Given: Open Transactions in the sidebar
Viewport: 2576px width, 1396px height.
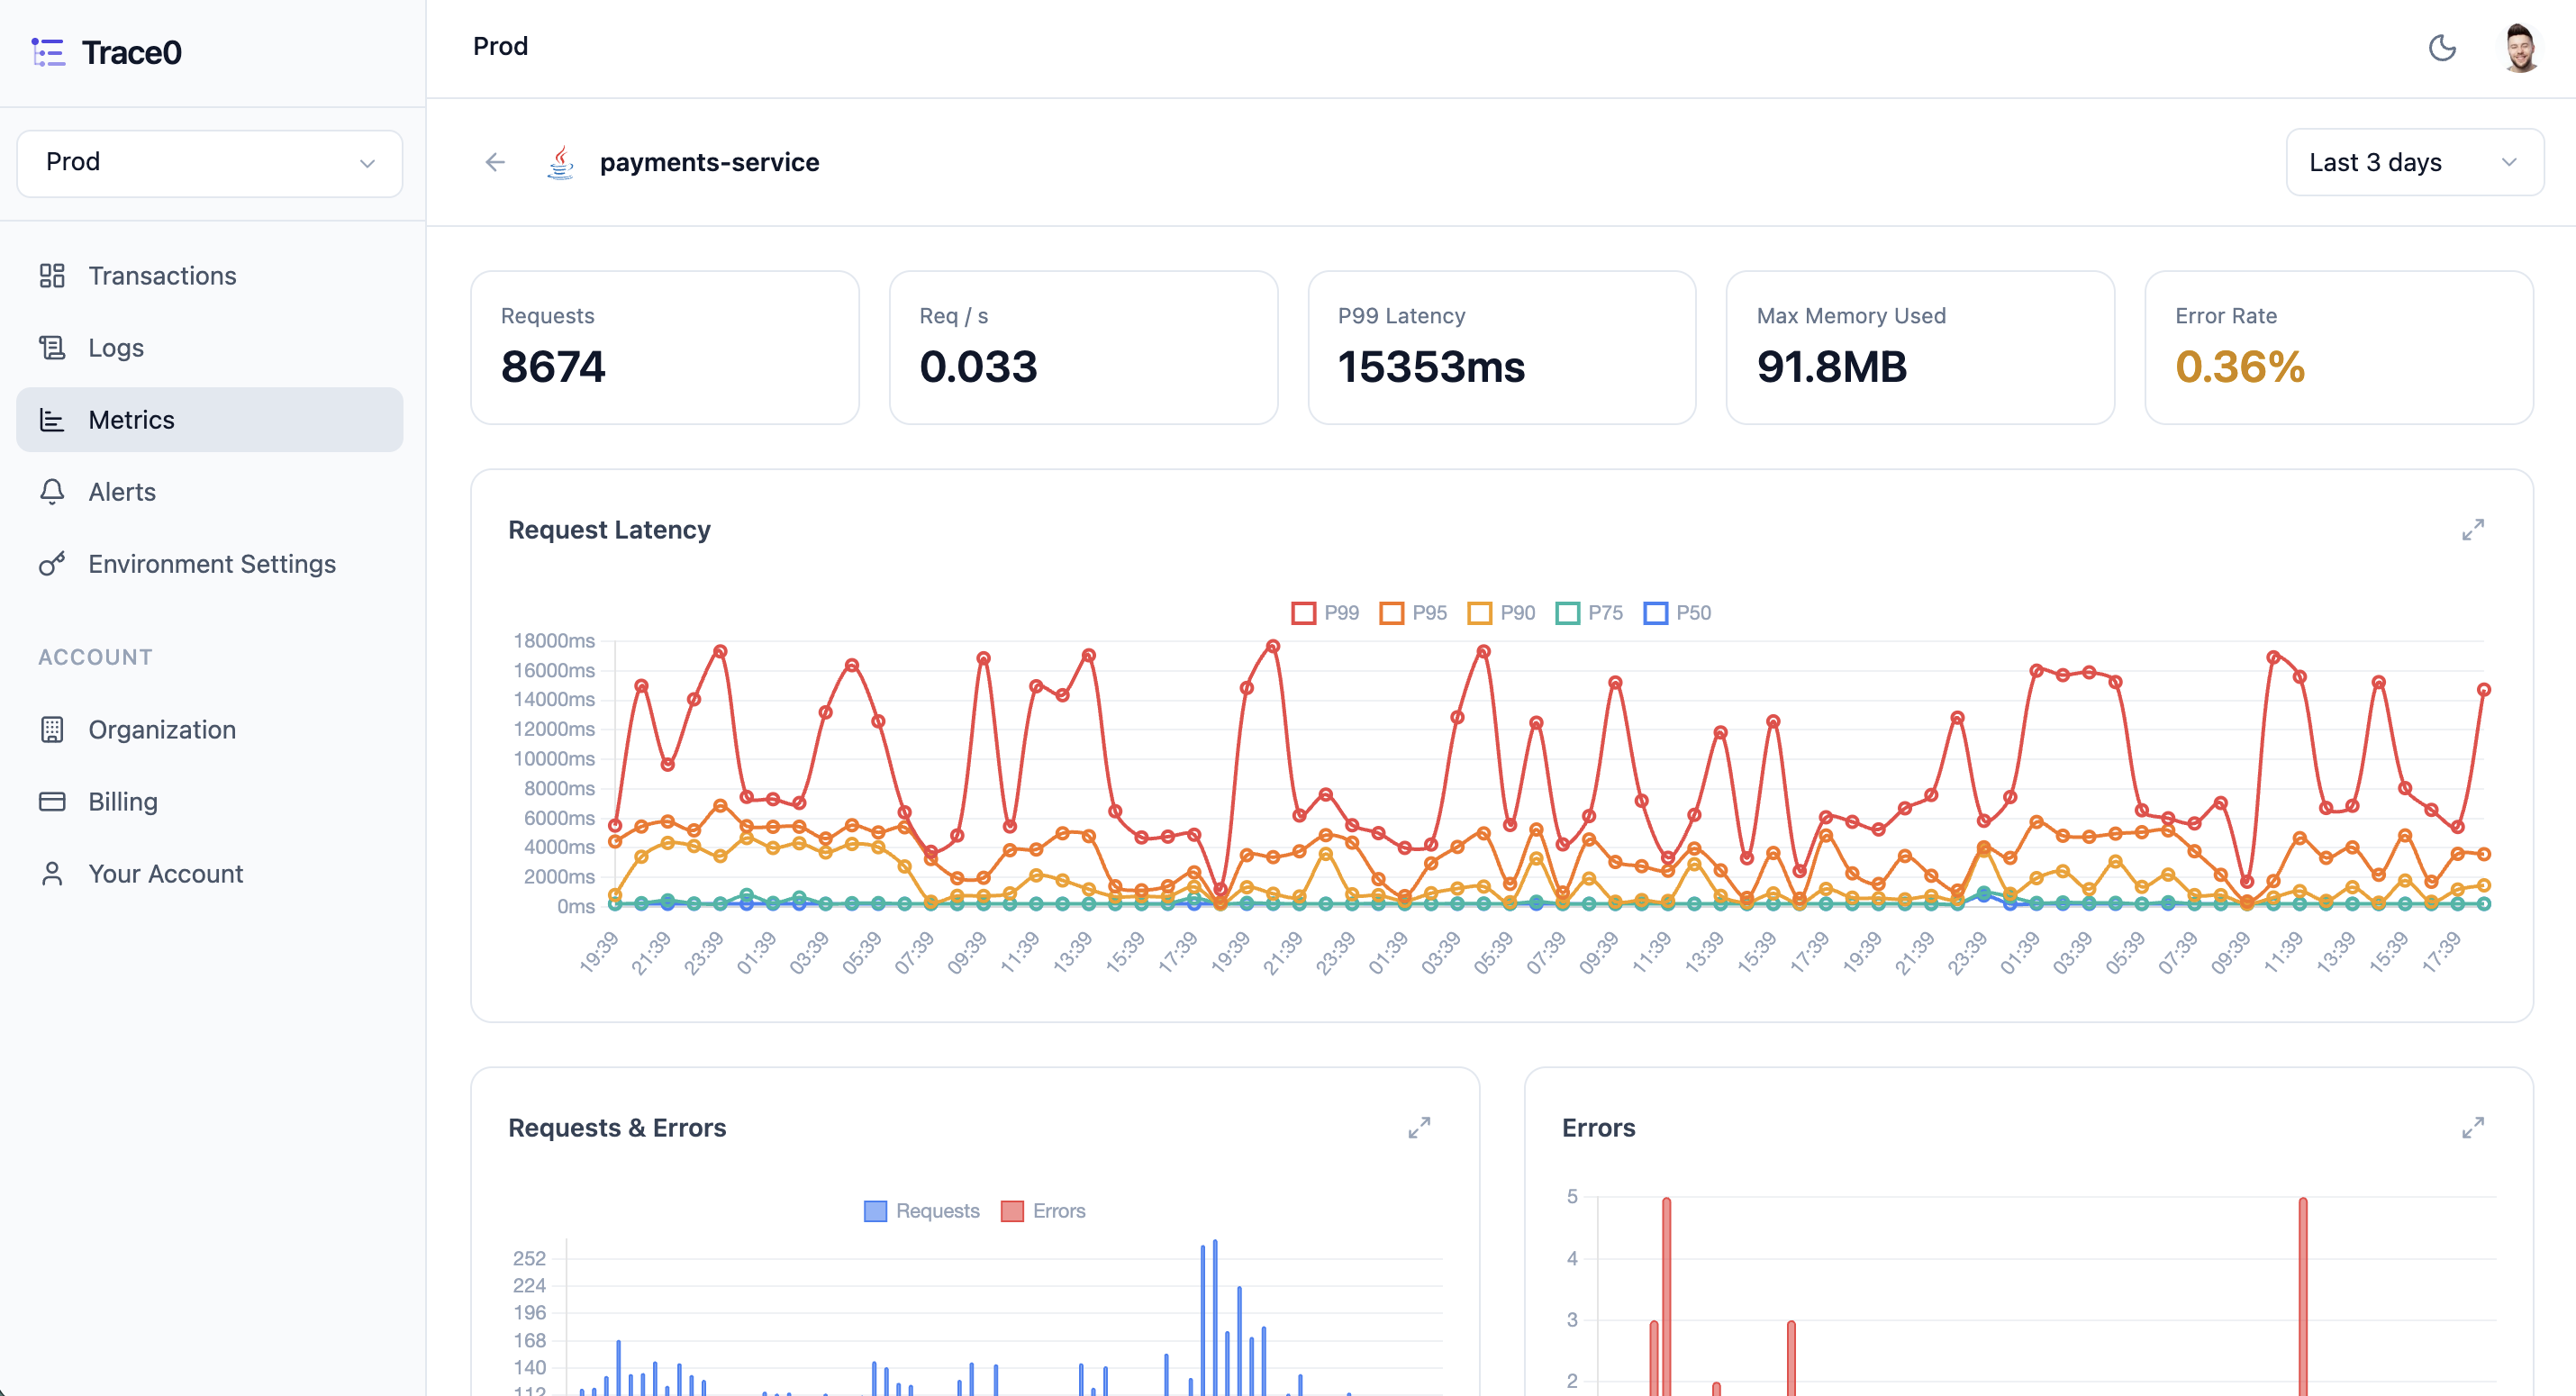Looking at the screenshot, I should point(210,275).
